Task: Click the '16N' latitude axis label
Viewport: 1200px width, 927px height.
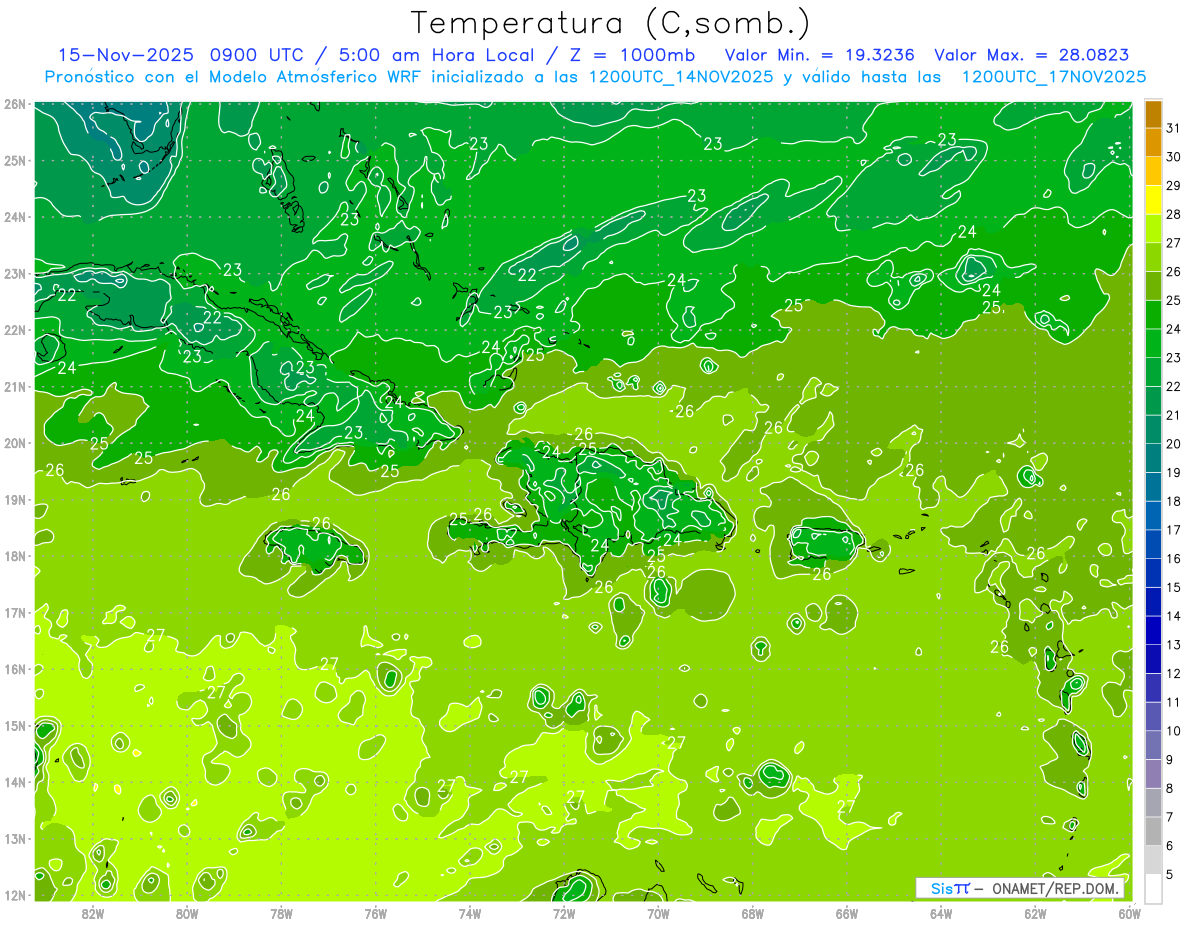Action: (x=15, y=669)
